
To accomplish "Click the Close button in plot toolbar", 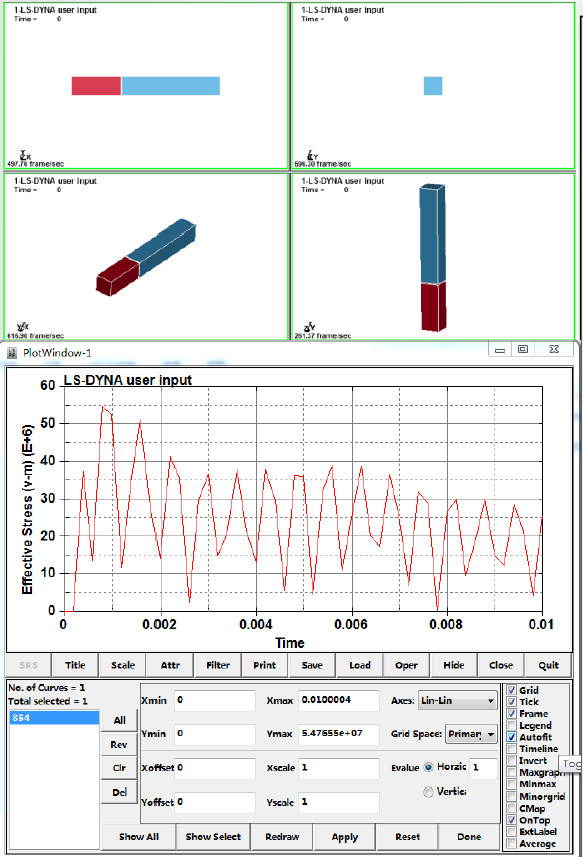I will pos(501,665).
